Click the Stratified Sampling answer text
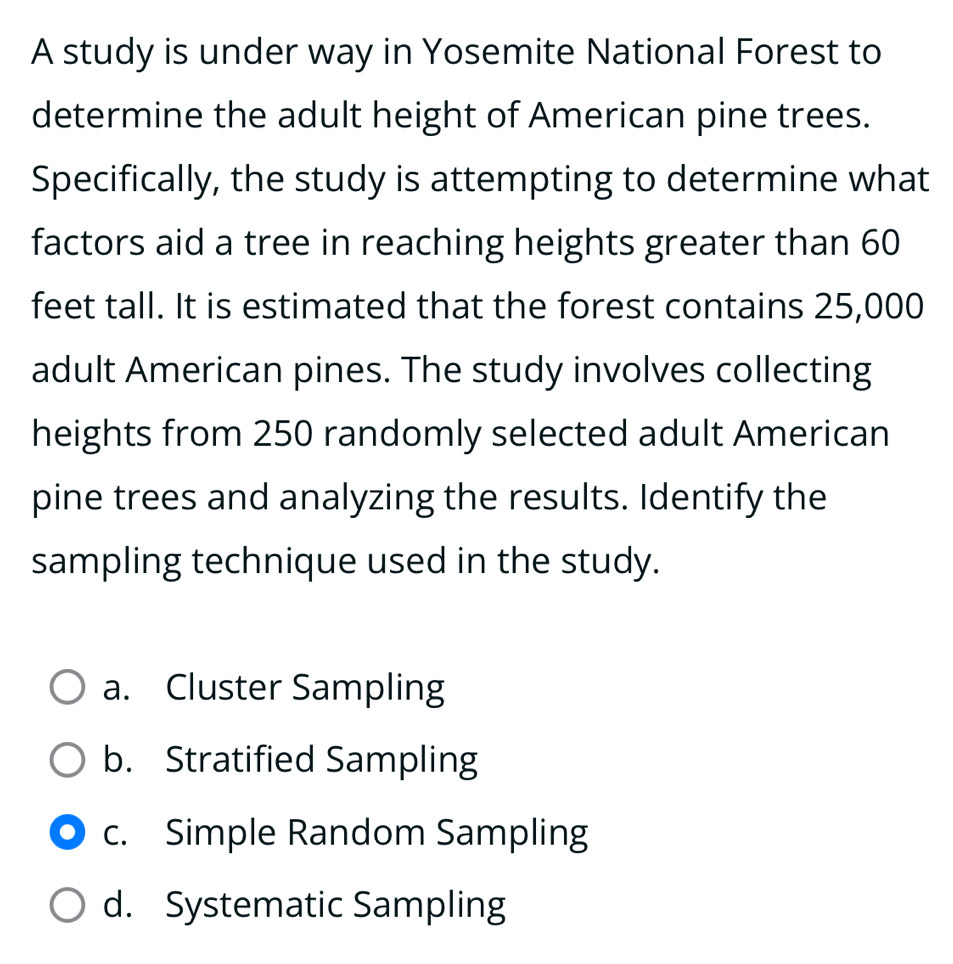The height and width of the screenshot is (964, 953). click(321, 760)
